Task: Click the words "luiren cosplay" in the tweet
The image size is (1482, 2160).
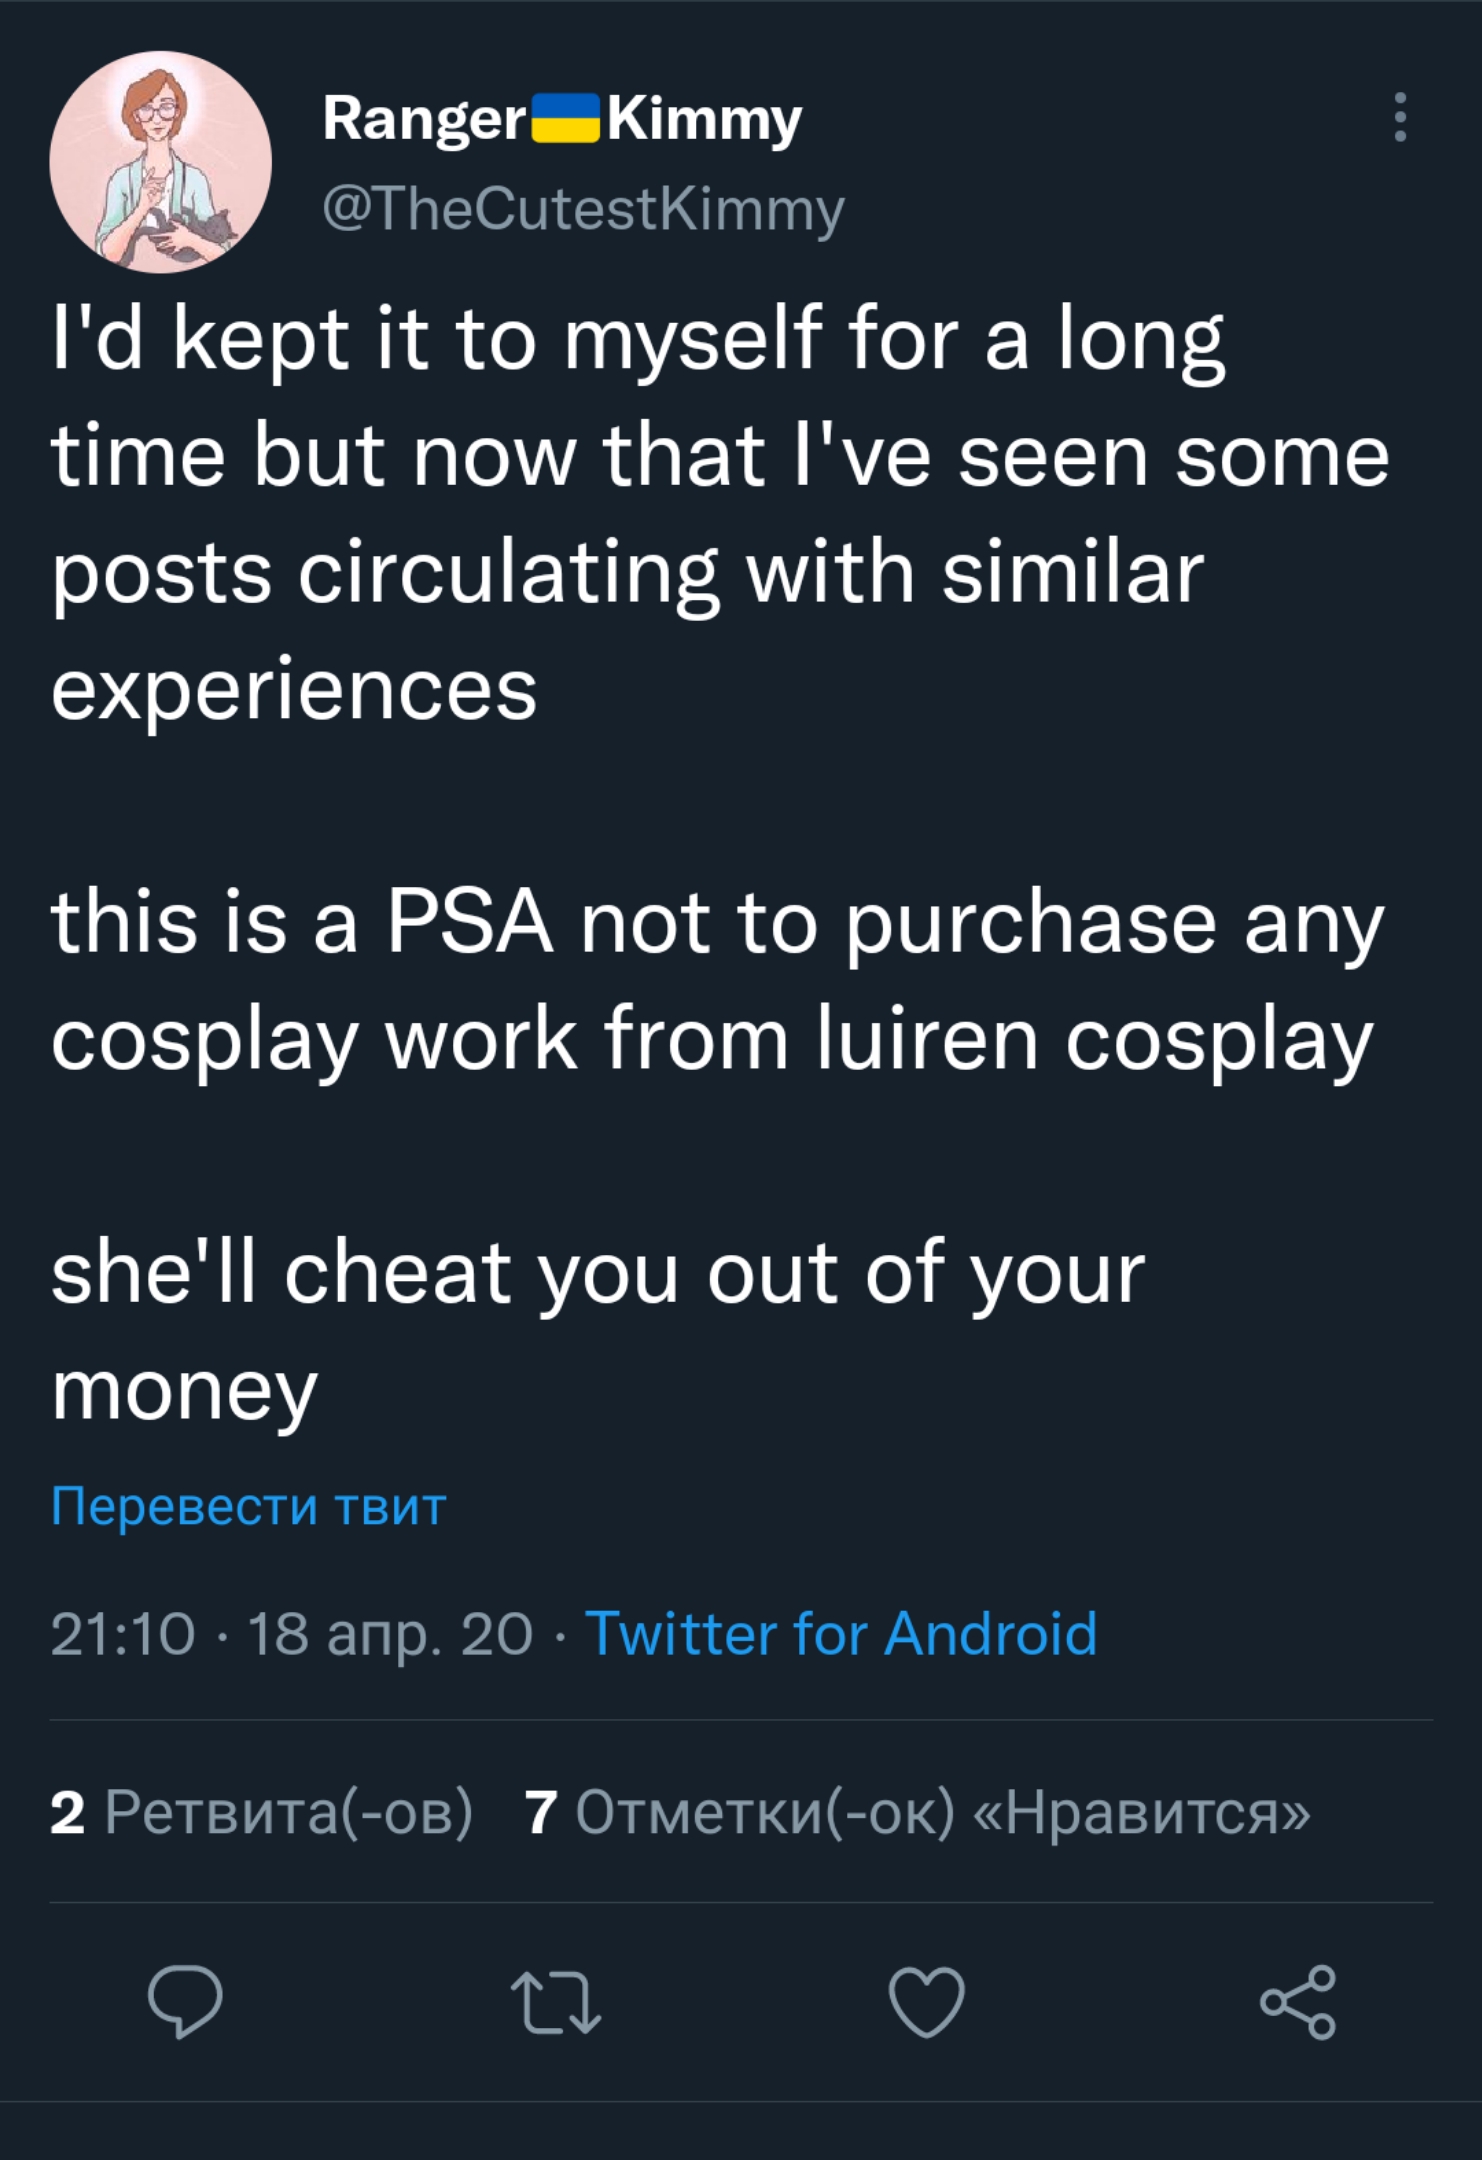Action: tap(1095, 1040)
